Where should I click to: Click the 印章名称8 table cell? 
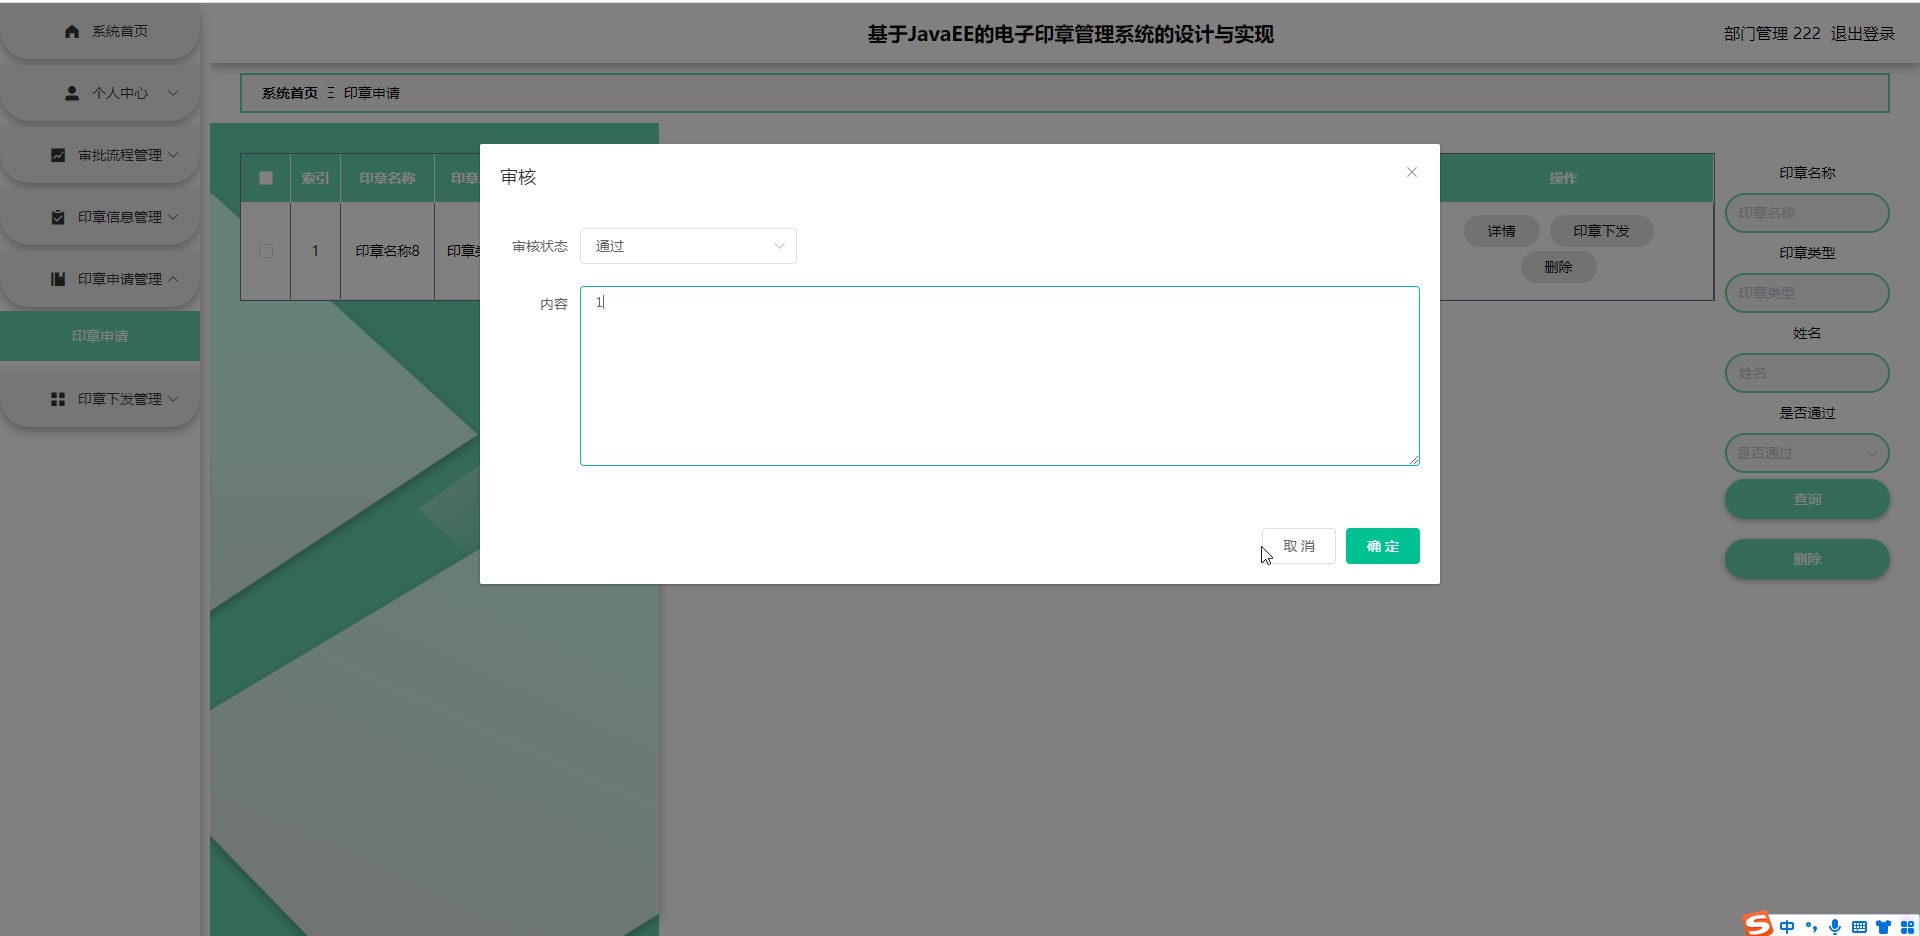[x=387, y=251]
